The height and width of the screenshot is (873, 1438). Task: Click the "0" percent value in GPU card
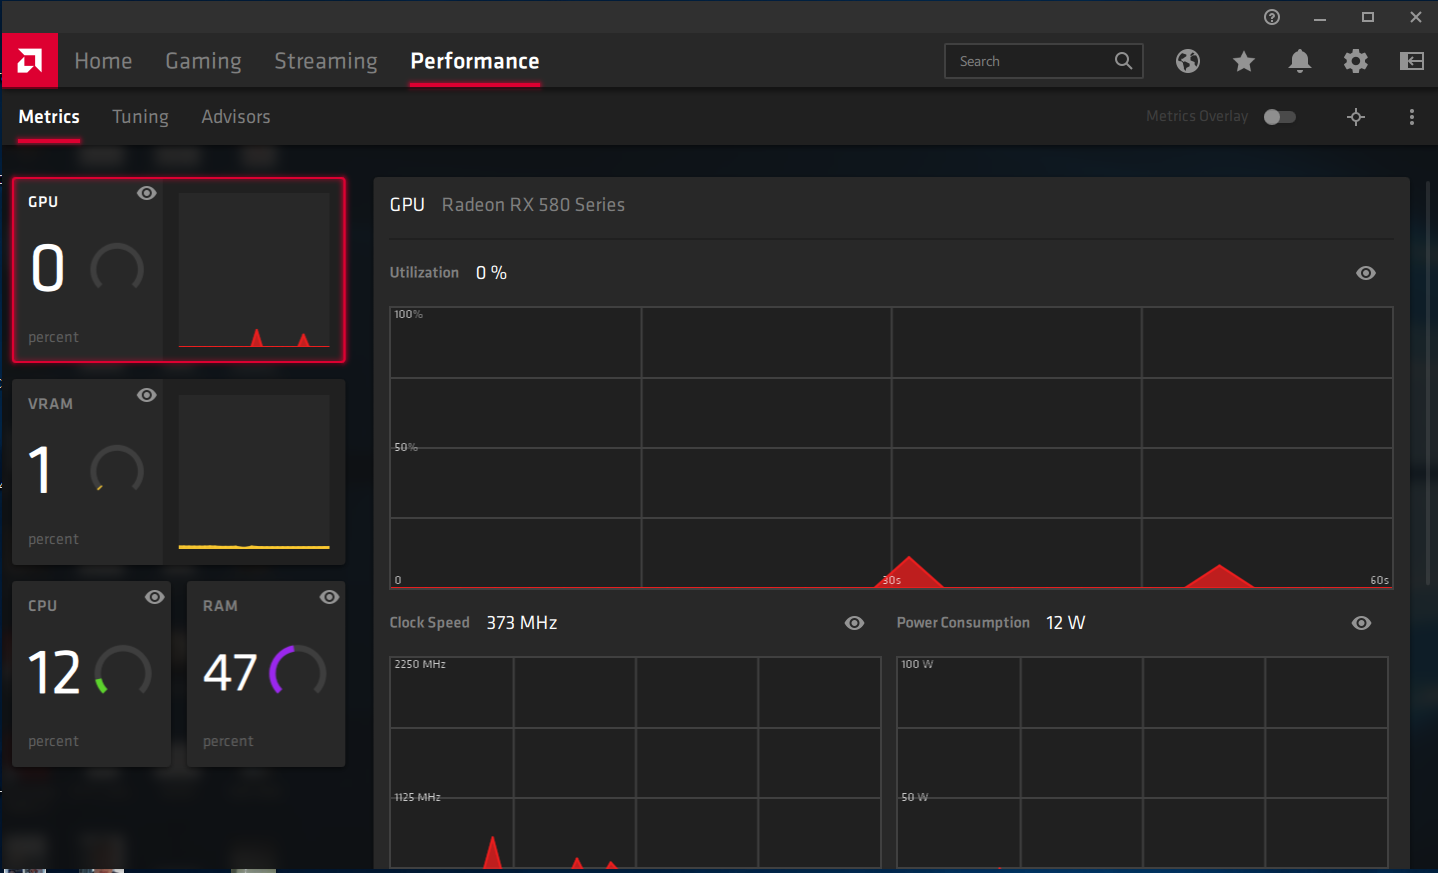click(x=48, y=268)
